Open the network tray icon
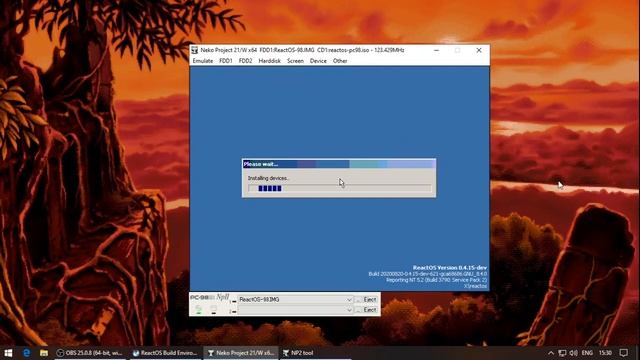This screenshot has height=360, width=640. click(562, 353)
